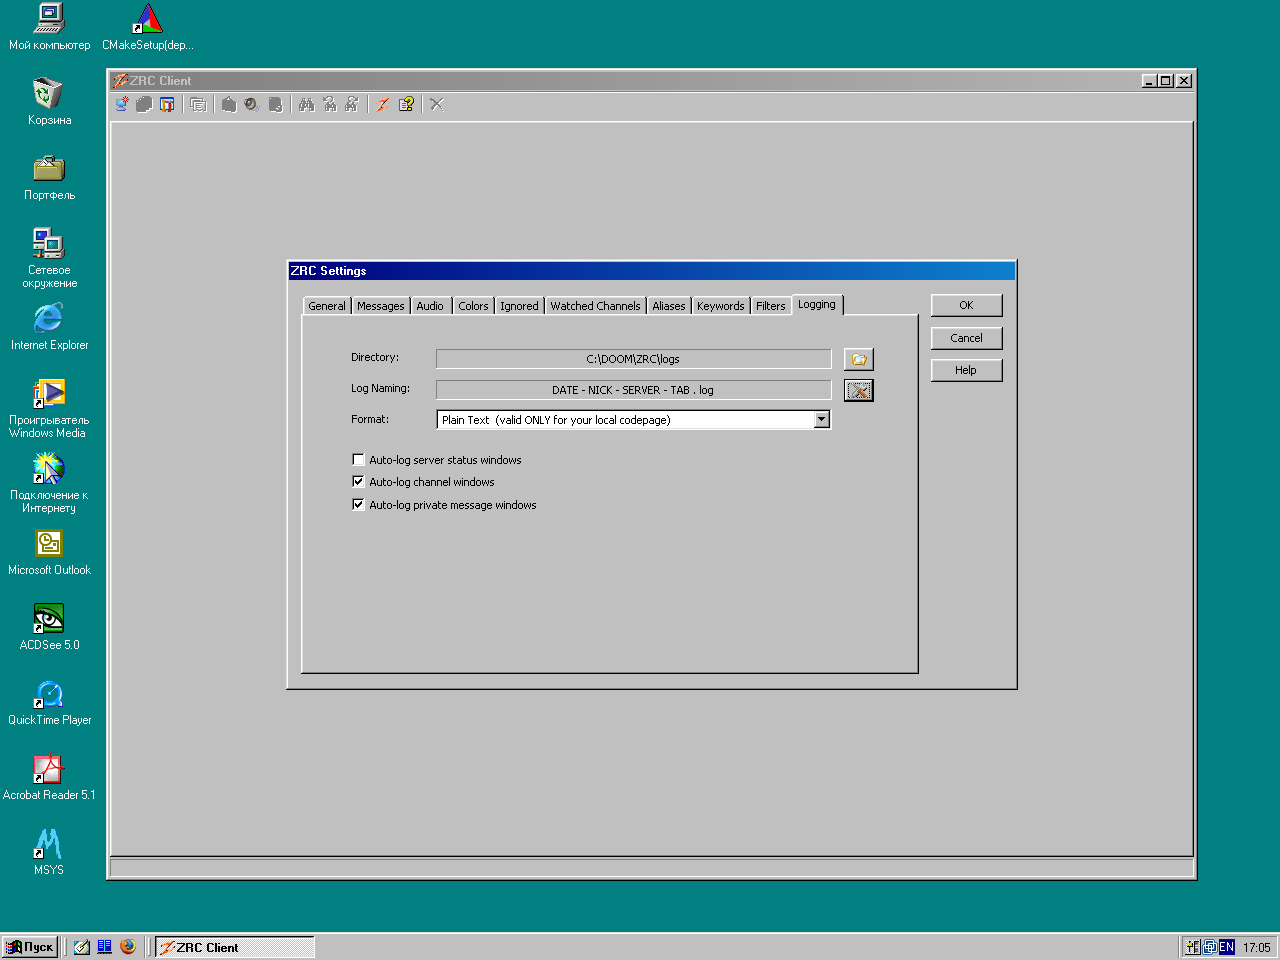This screenshot has width=1280, height=960.
Task: Open the Watched Channels tab
Action: 595,306
